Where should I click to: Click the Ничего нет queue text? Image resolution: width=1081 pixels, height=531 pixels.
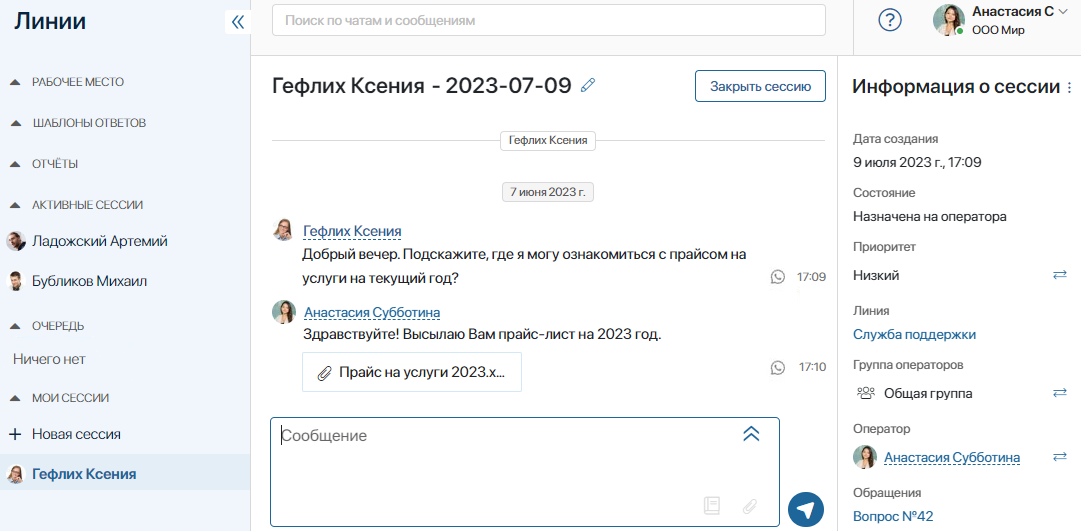49,359
